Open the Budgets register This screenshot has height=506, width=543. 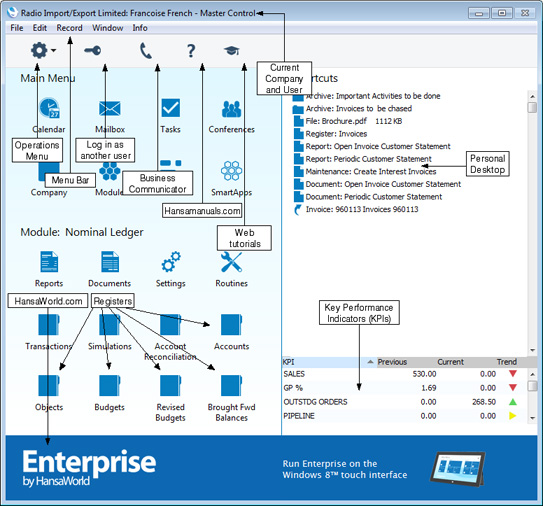(110, 385)
